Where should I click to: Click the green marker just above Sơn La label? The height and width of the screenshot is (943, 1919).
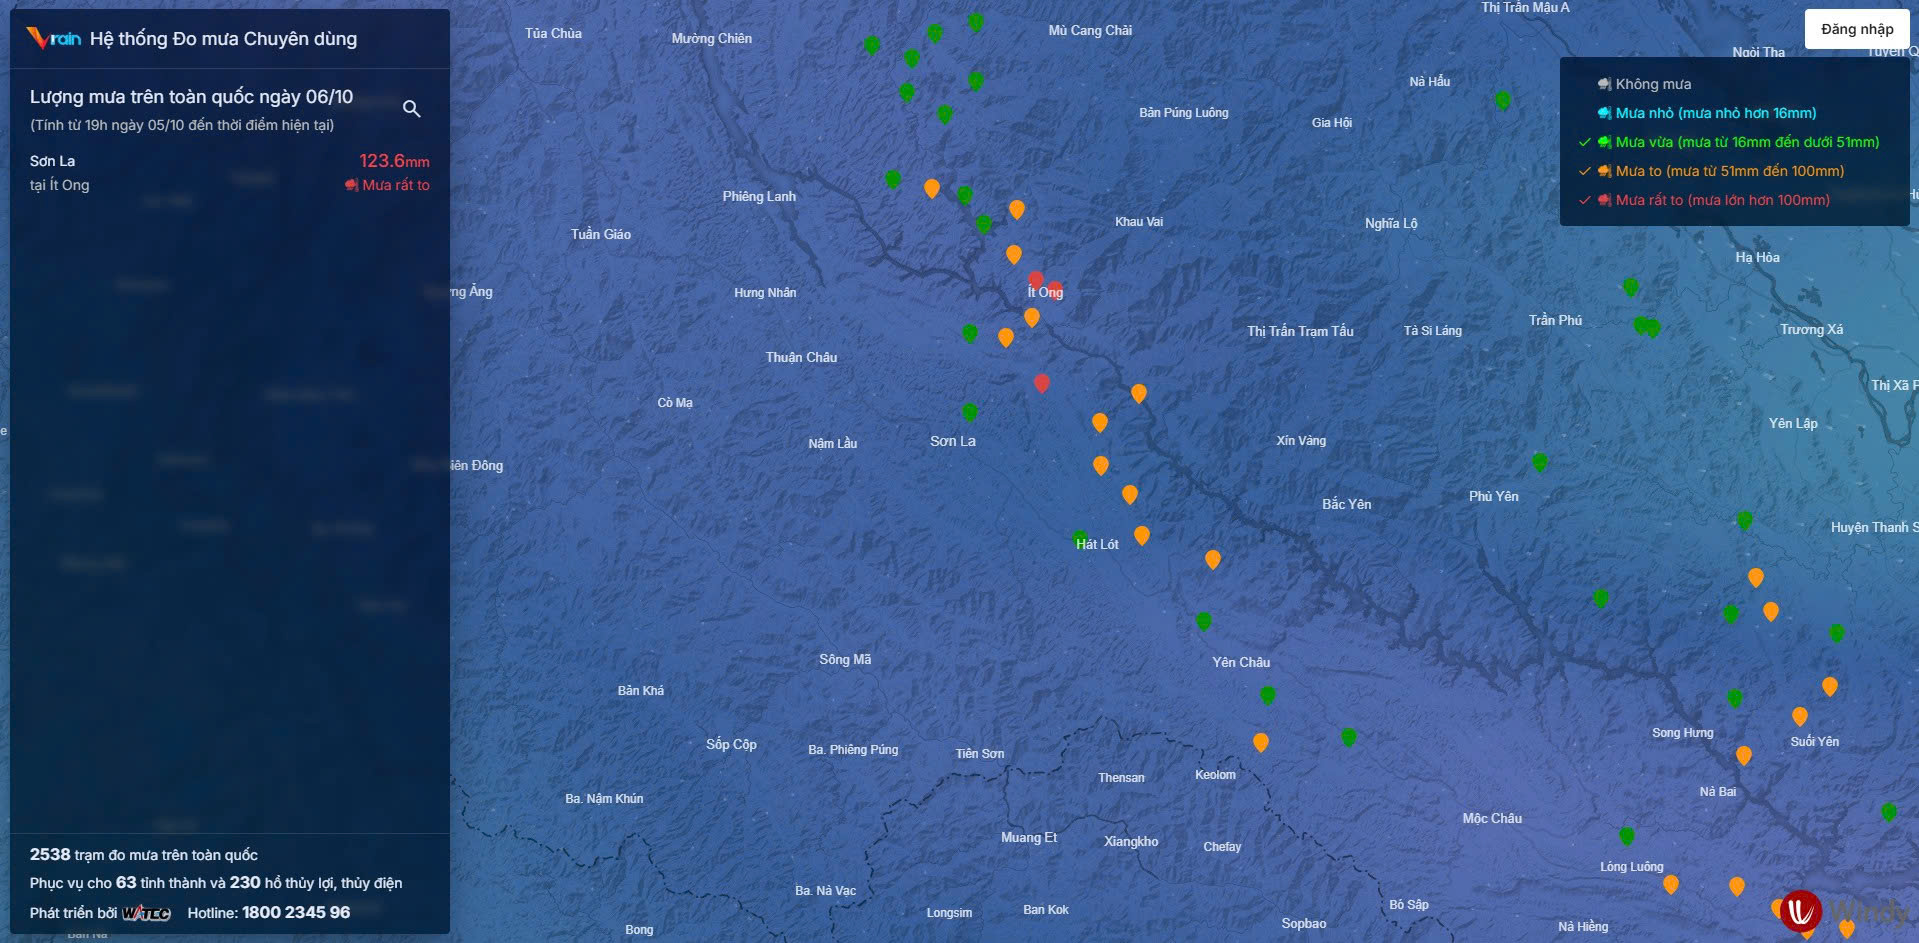point(969,411)
